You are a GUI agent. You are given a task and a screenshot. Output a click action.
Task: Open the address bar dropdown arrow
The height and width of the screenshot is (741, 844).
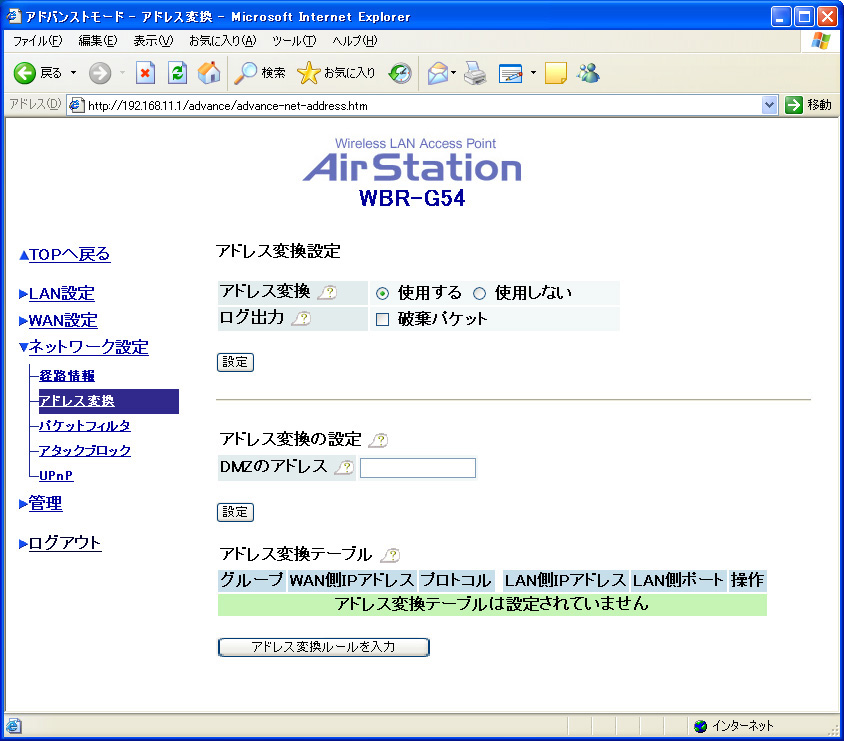coord(769,105)
